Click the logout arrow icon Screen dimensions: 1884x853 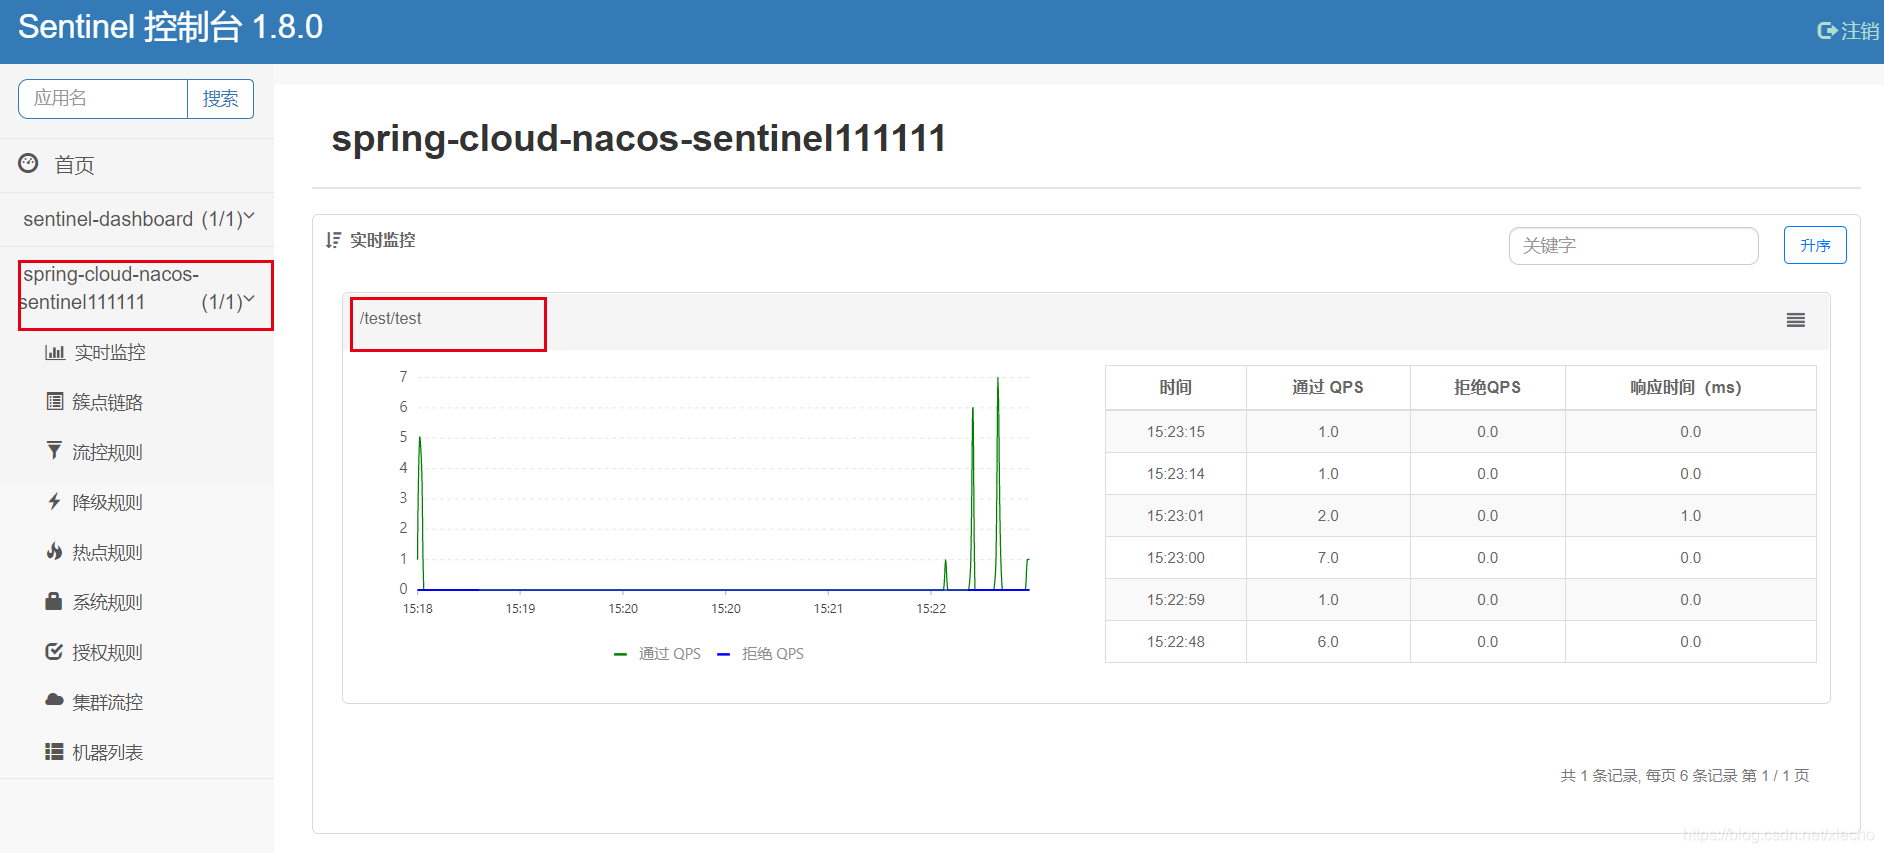click(1827, 31)
